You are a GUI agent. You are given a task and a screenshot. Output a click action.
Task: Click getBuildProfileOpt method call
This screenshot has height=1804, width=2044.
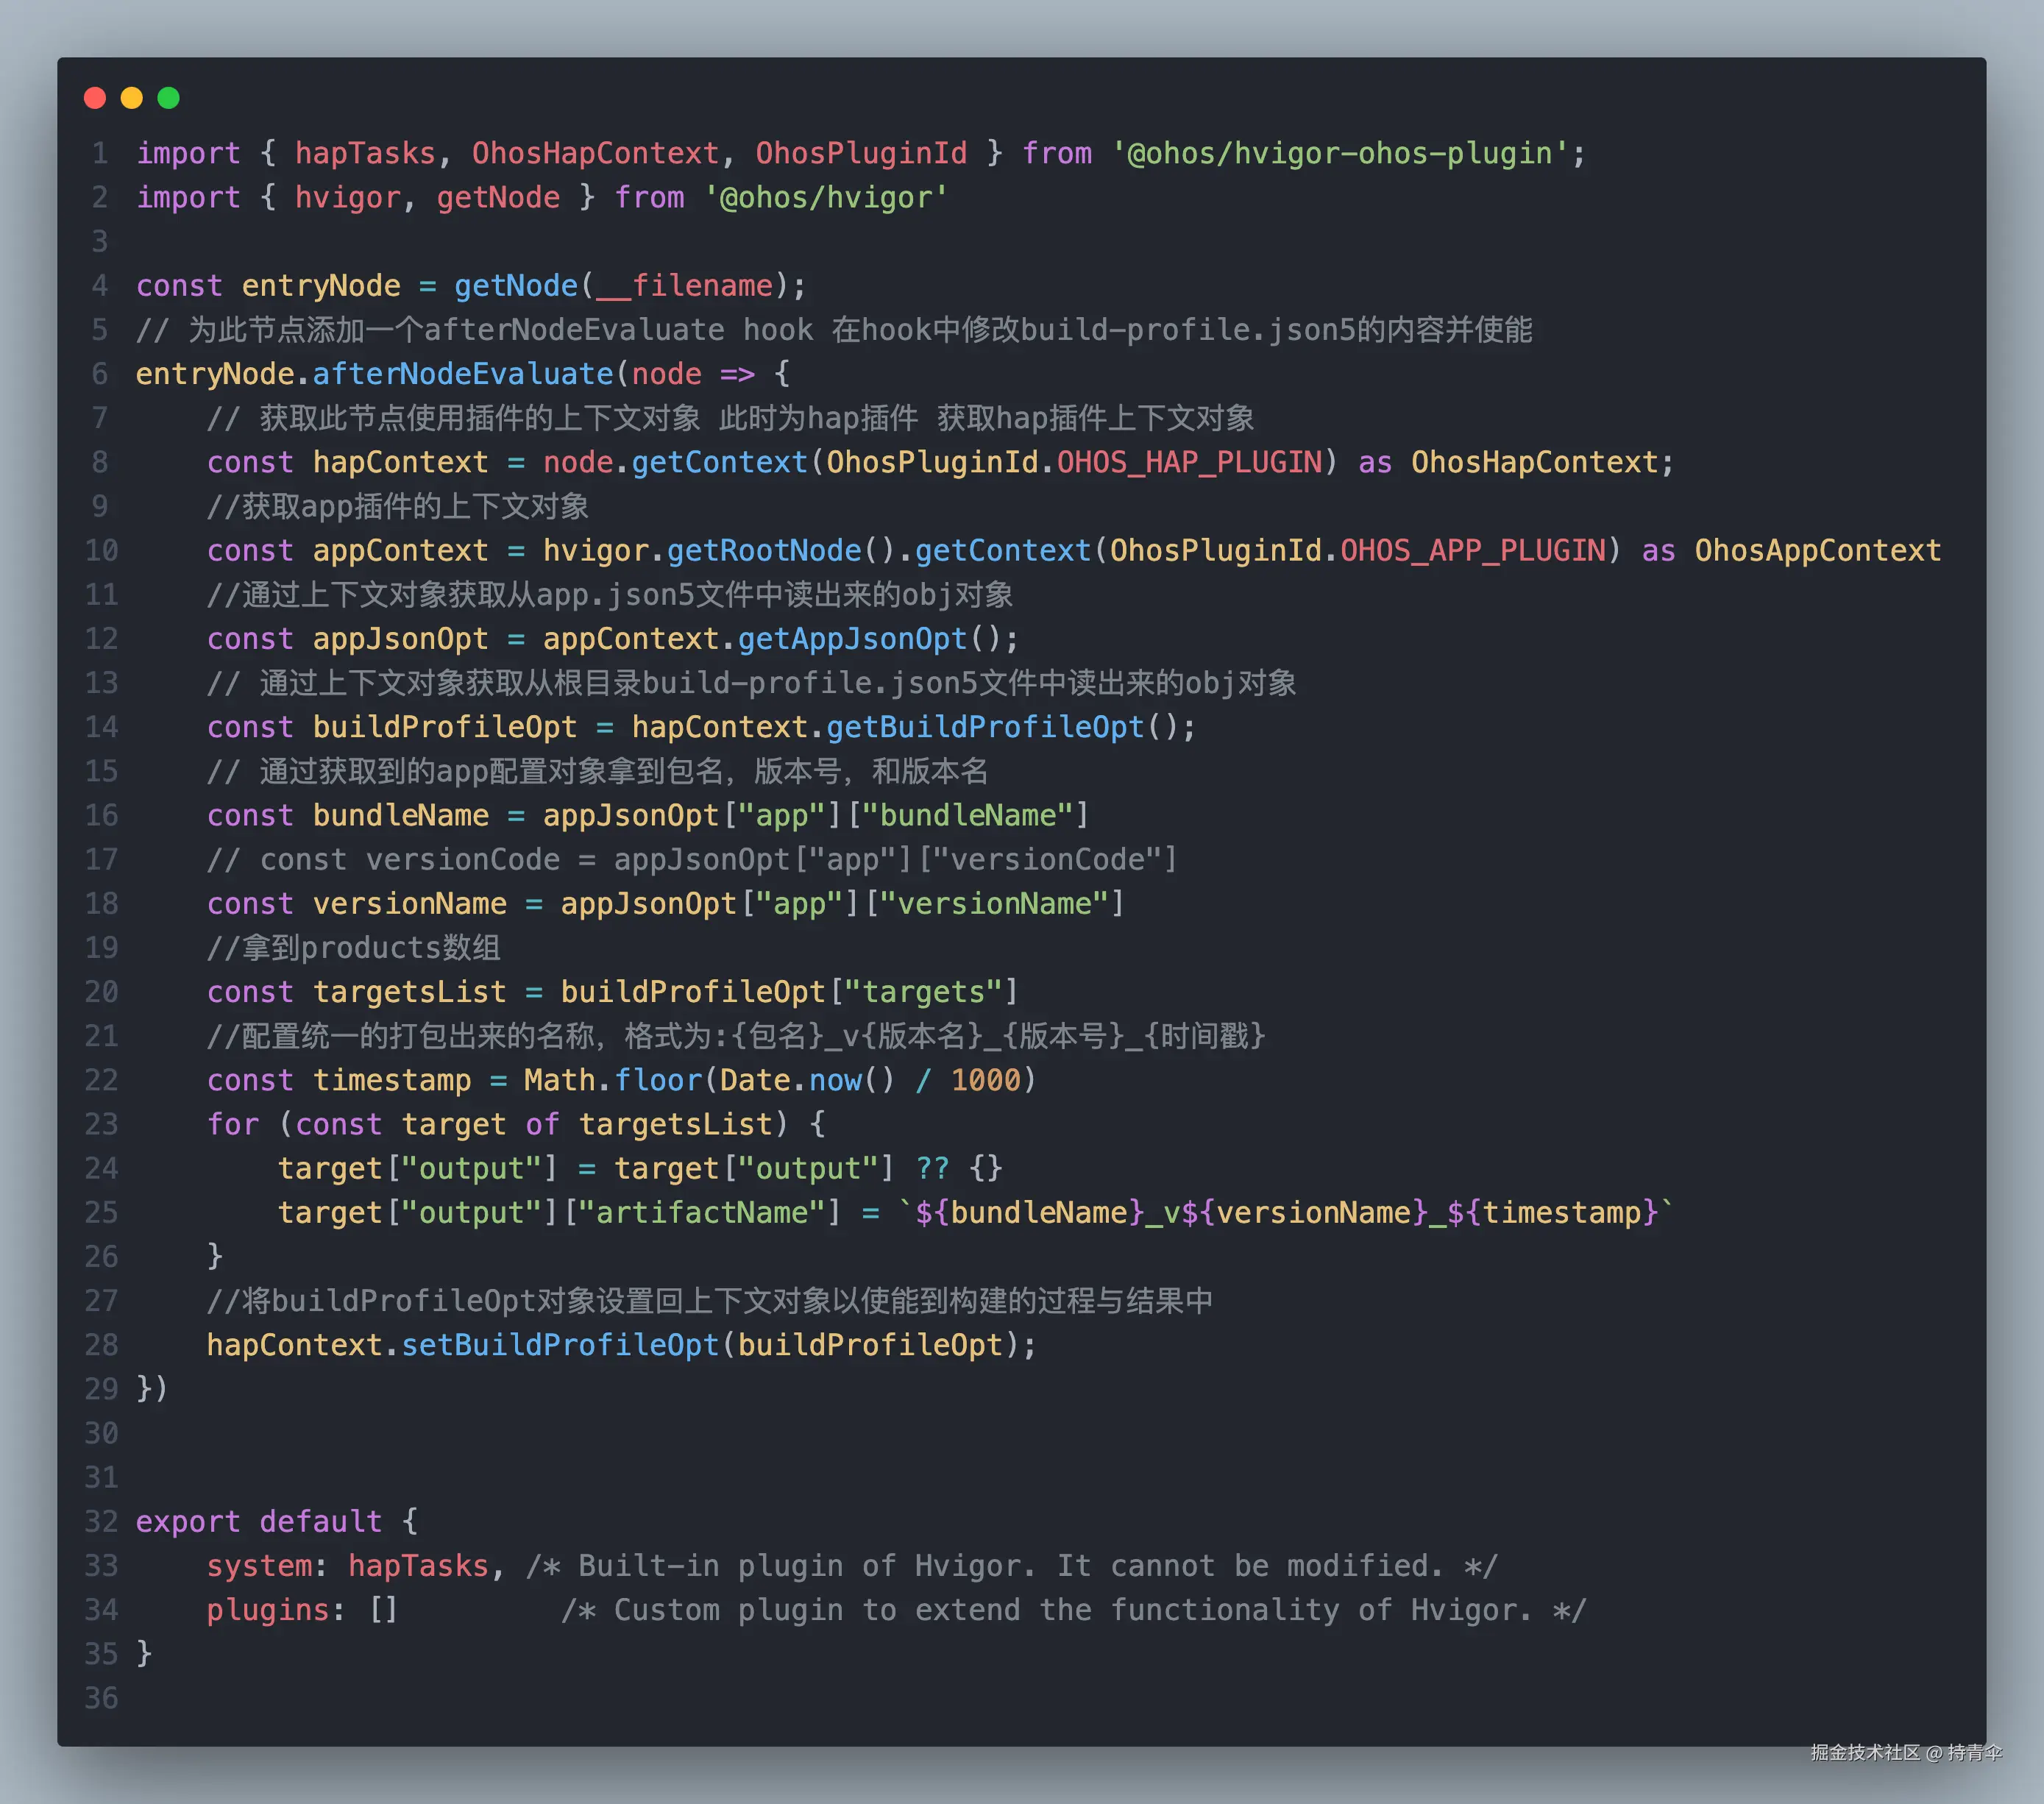click(x=985, y=727)
